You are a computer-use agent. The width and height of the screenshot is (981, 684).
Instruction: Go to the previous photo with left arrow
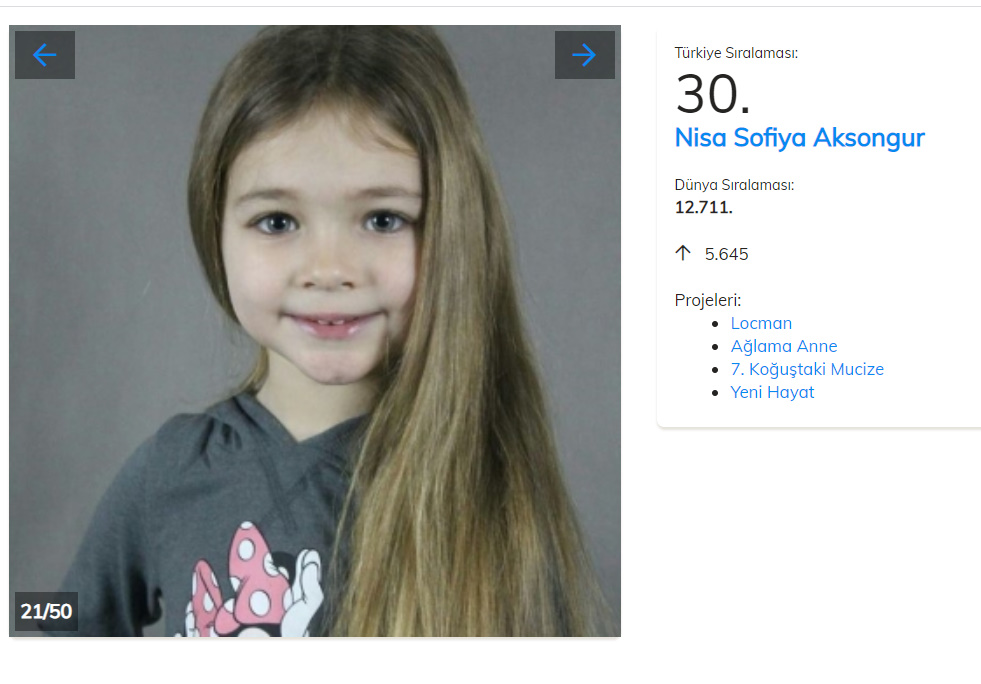45,55
